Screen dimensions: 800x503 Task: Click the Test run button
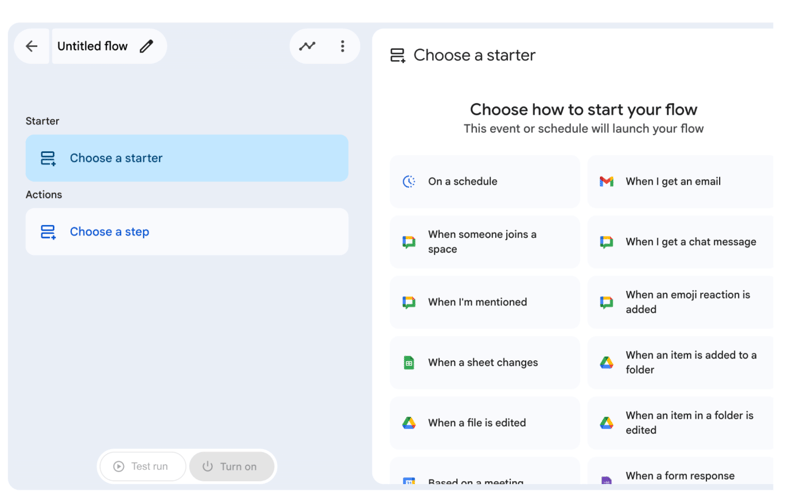tap(141, 466)
